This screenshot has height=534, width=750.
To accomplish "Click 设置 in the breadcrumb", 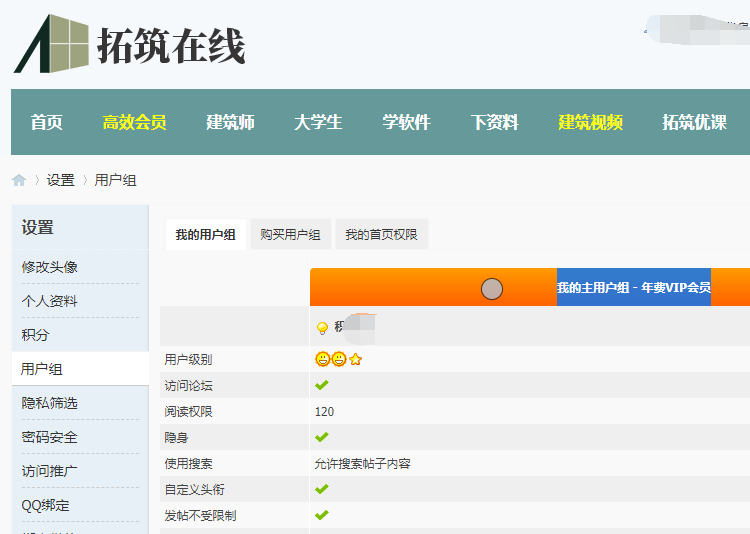I will [61, 180].
